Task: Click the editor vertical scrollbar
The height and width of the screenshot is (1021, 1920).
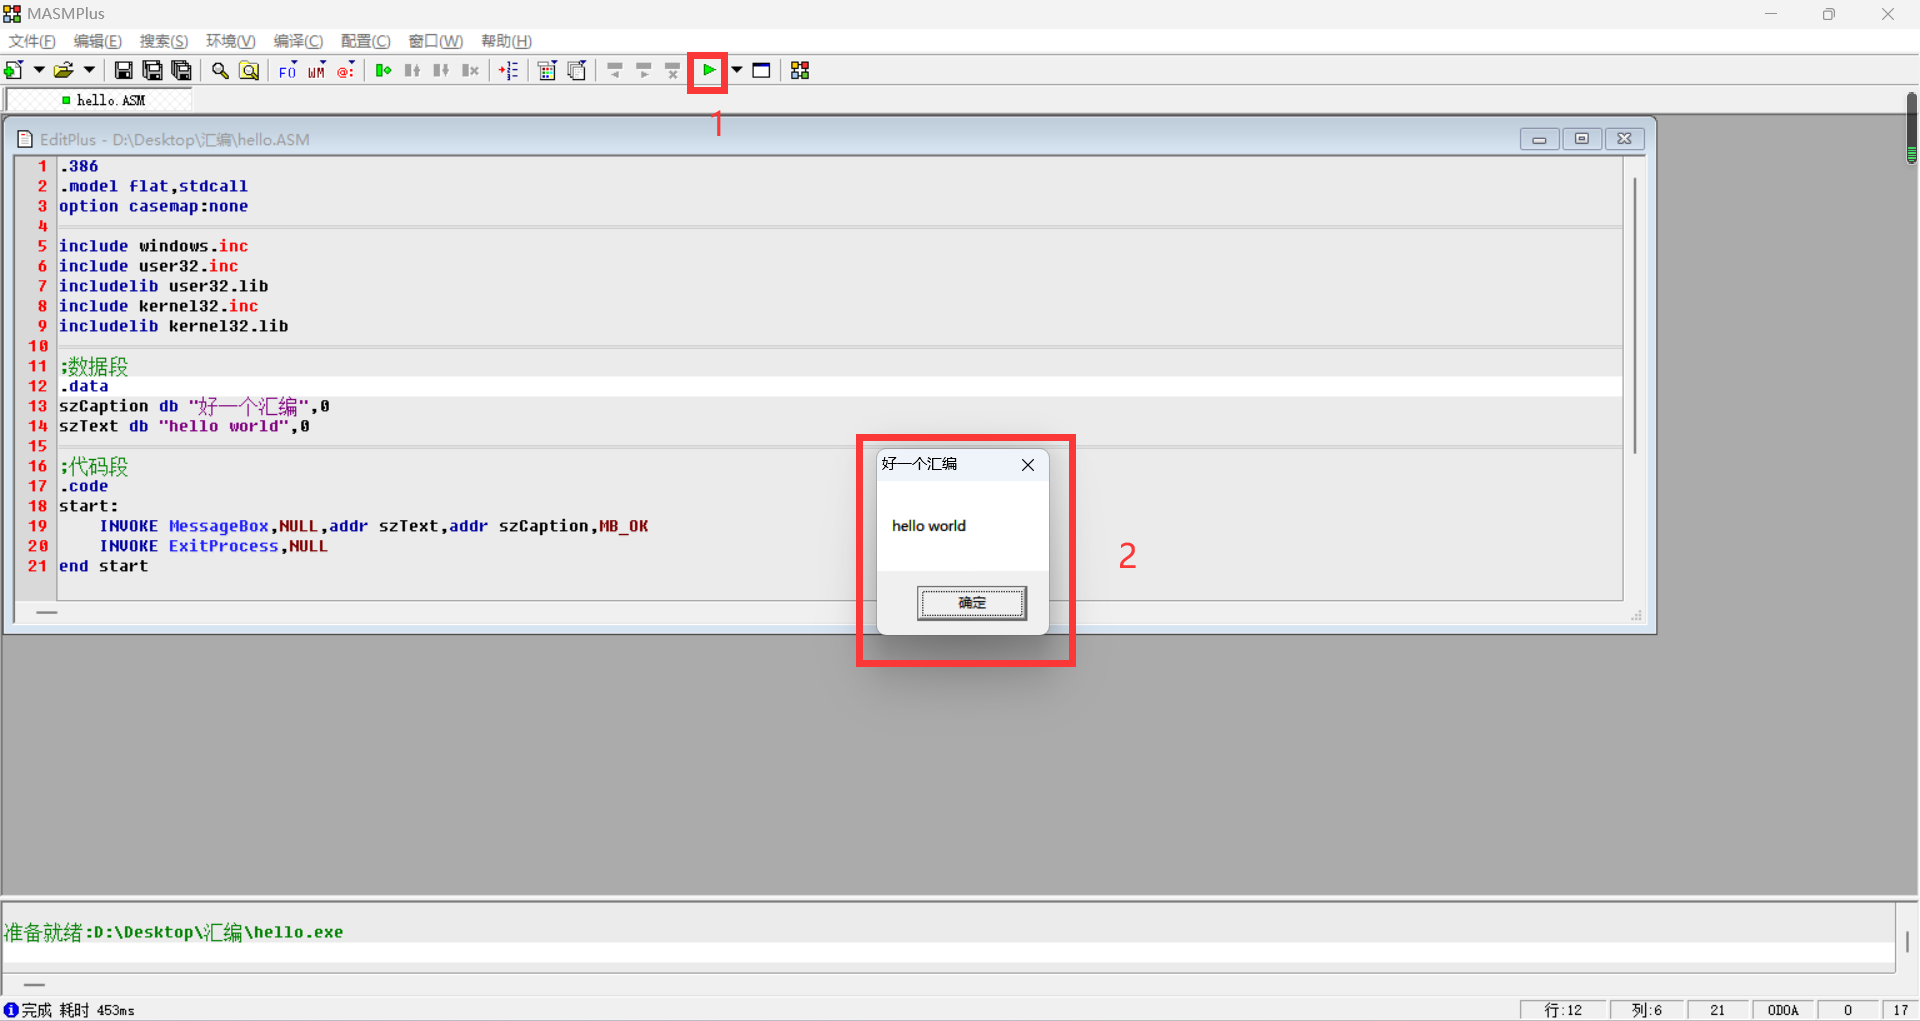Action: (x=1635, y=316)
